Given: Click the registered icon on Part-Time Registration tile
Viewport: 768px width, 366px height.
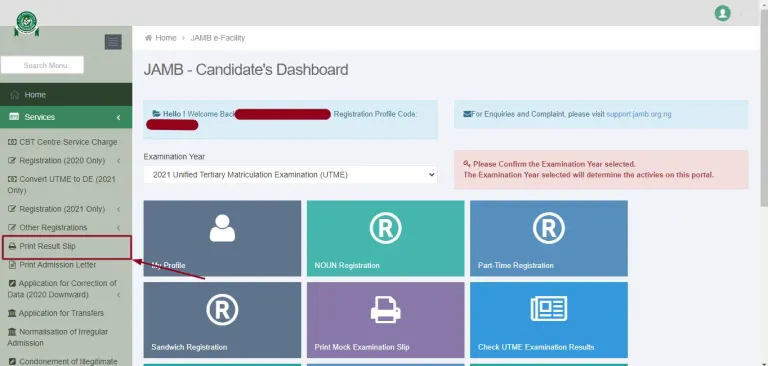Looking at the screenshot, I should [549, 228].
